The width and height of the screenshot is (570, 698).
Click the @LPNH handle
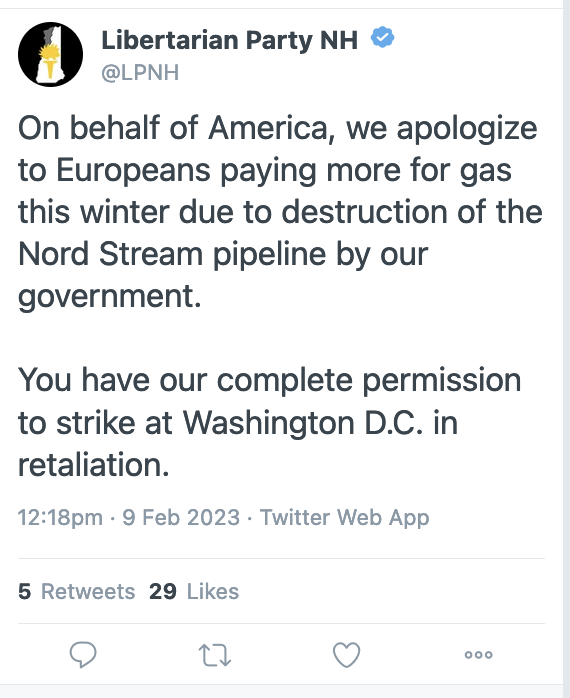[140, 72]
